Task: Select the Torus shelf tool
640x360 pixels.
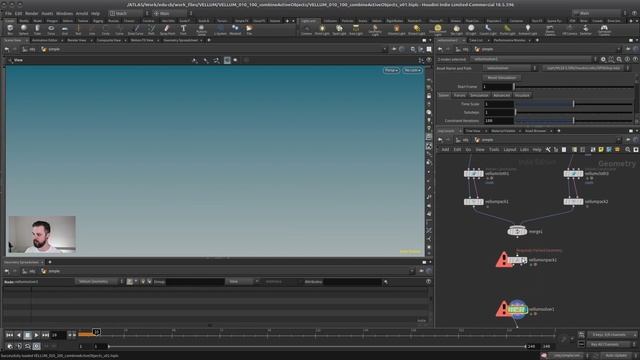Action: (x=51, y=29)
